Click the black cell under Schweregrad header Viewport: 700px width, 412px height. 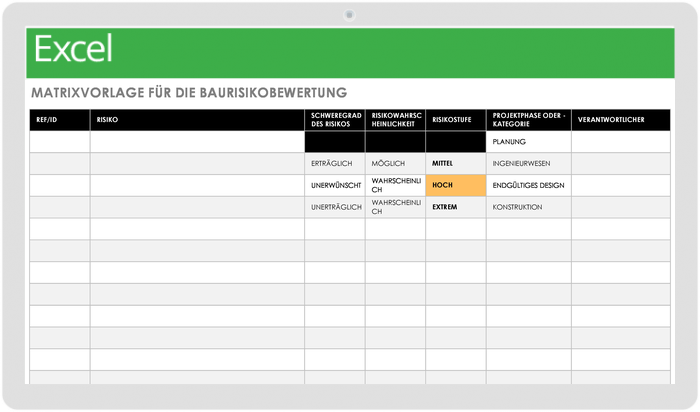pyautogui.click(x=335, y=142)
